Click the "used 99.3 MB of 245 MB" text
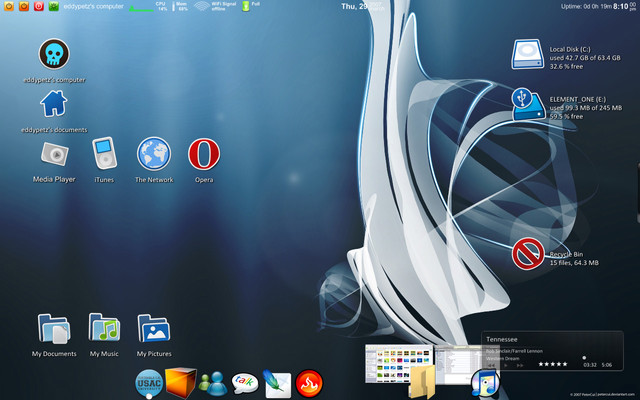This screenshot has width=640, height=400. click(586, 108)
